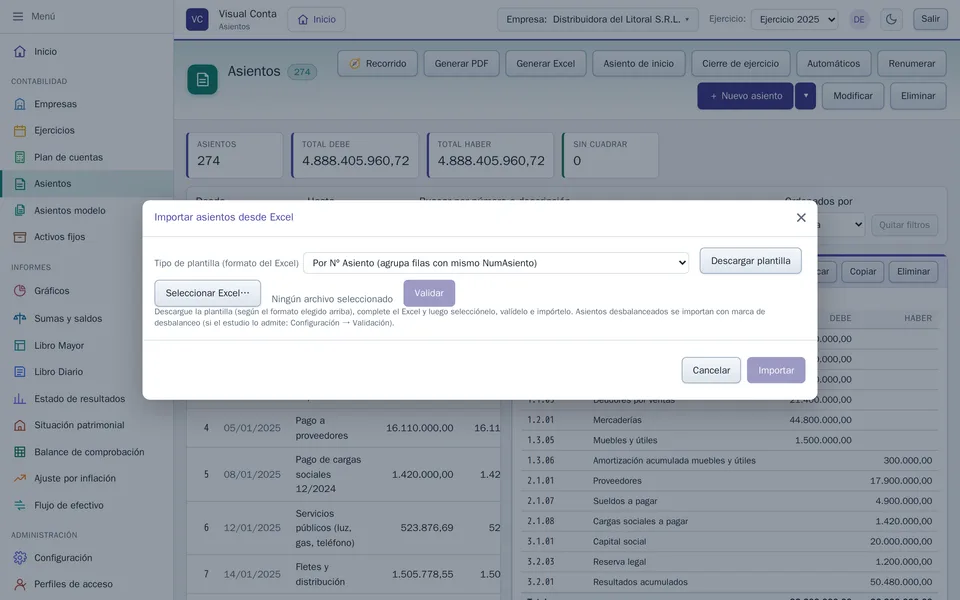Select row 4 Pago a proveedores
960x600 pixels.
(x=343, y=428)
